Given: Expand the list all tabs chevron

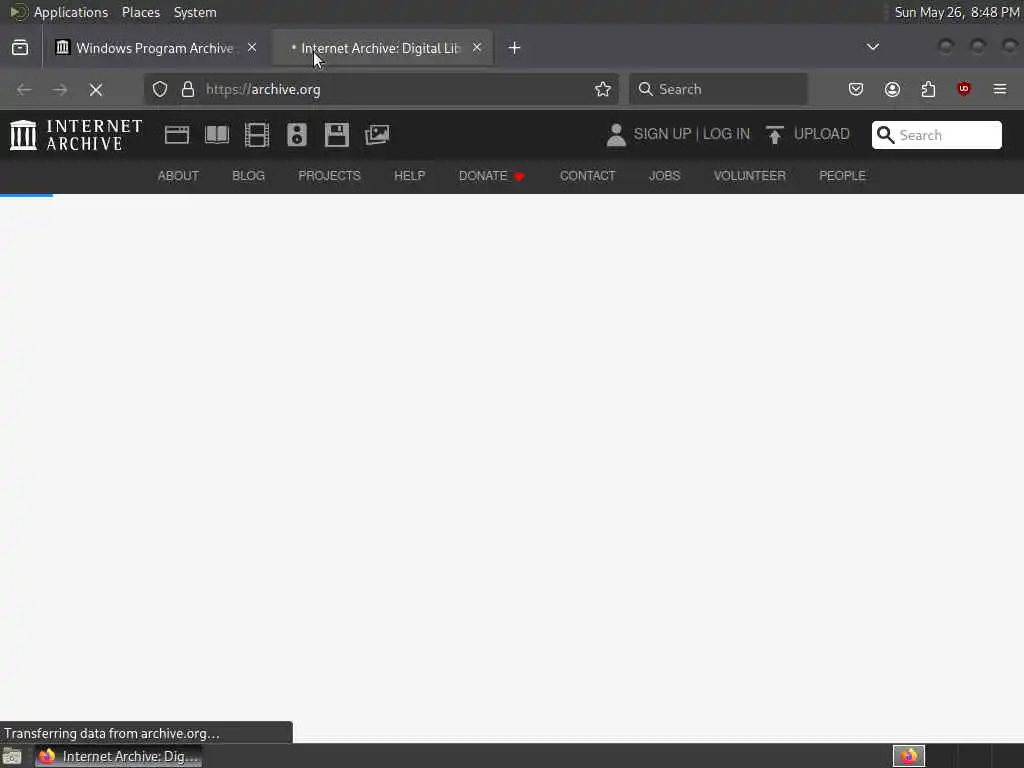Looking at the screenshot, I should (872, 47).
